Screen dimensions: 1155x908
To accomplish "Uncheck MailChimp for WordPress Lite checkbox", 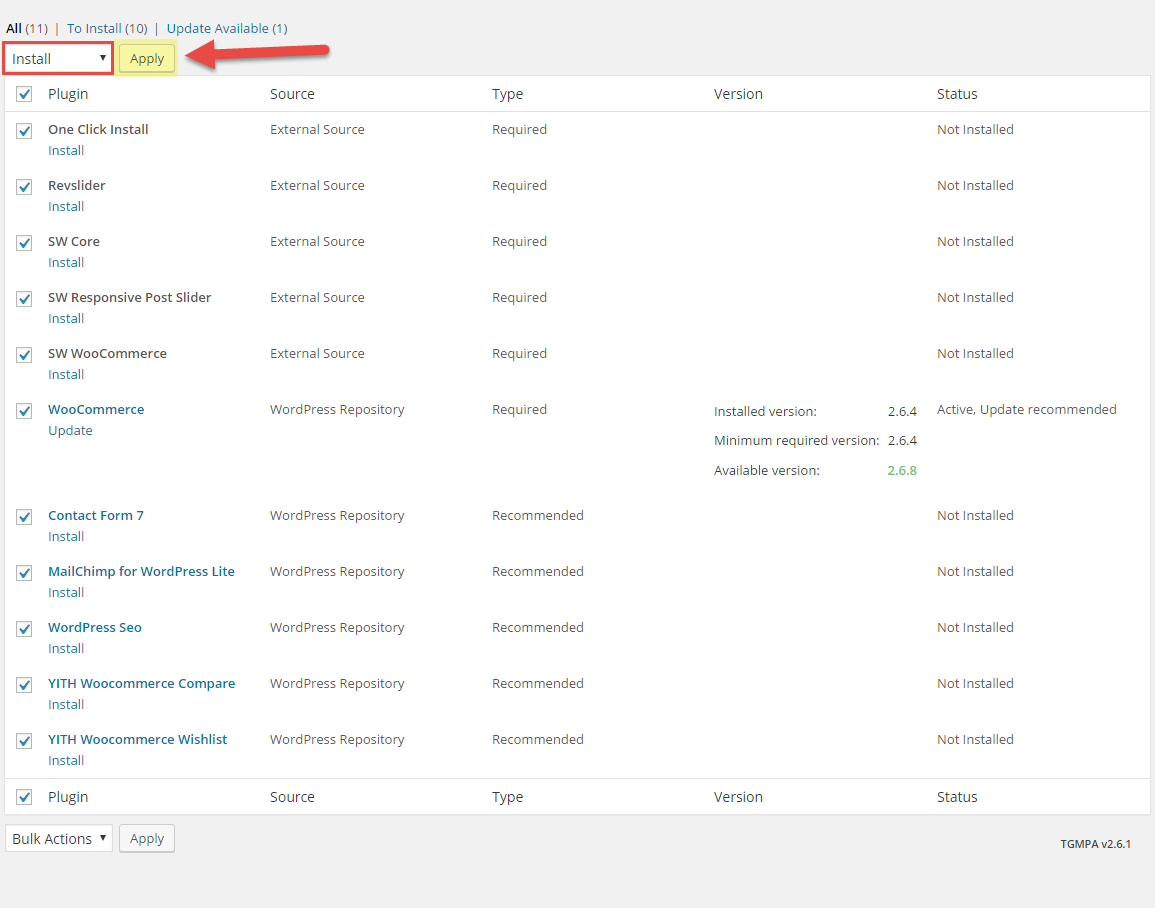I will tap(24, 573).
